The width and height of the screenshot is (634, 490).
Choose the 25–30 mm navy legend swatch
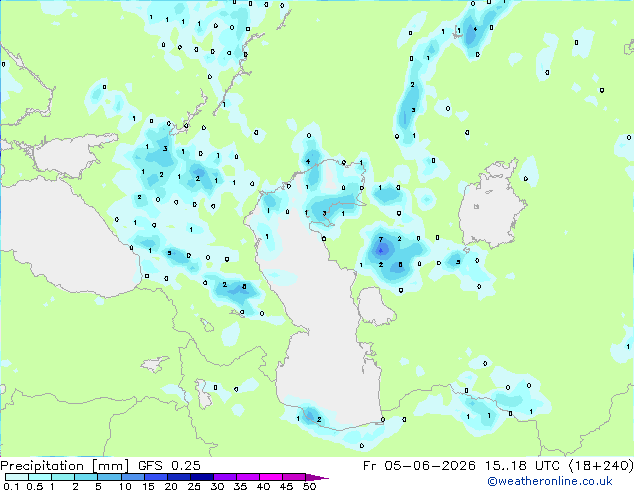[201, 477]
